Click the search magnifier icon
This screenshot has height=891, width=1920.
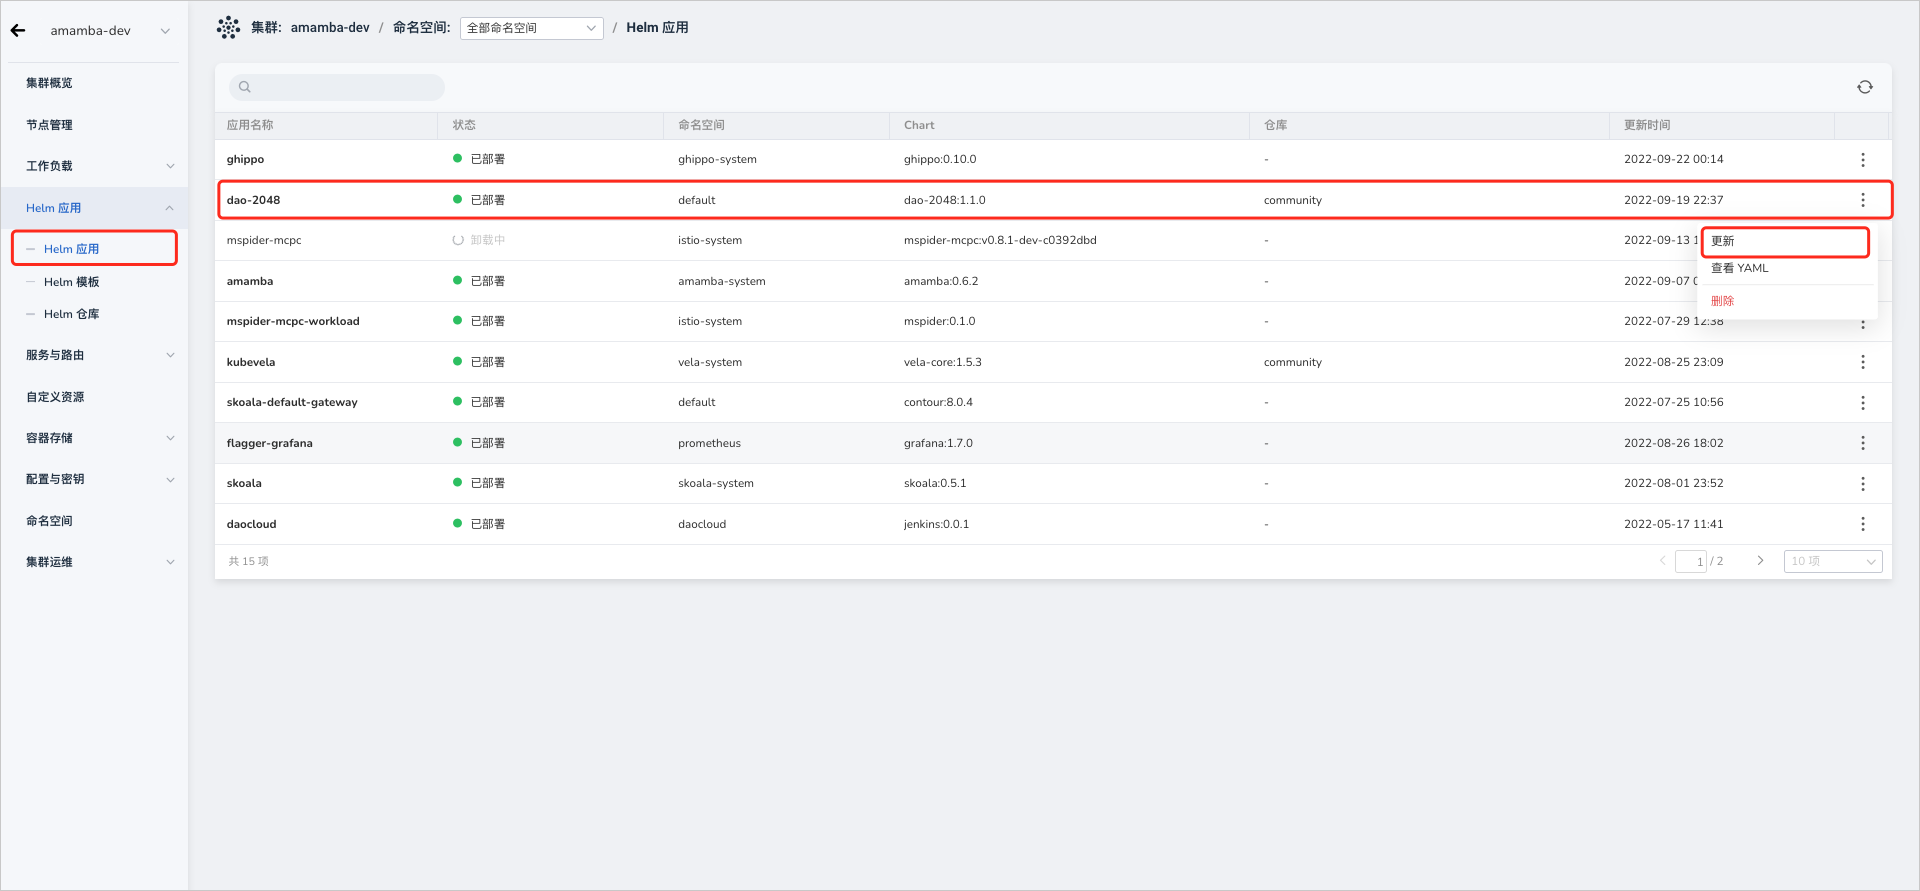[x=245, y=87]
